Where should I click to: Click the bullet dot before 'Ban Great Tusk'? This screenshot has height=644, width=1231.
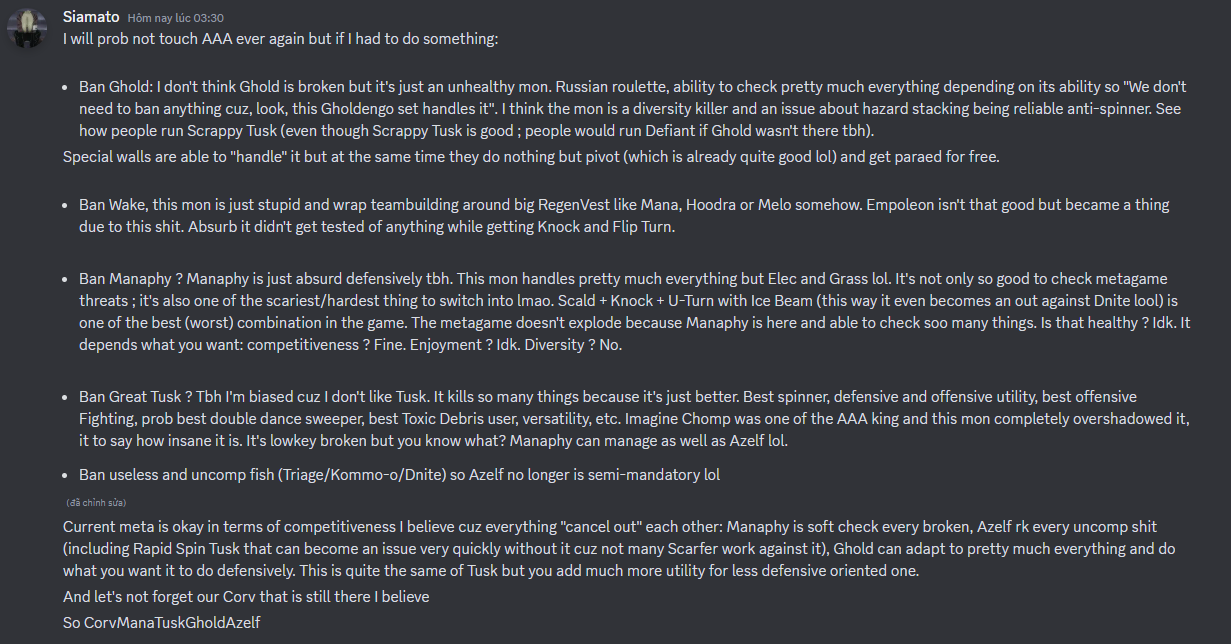point(67,397)
